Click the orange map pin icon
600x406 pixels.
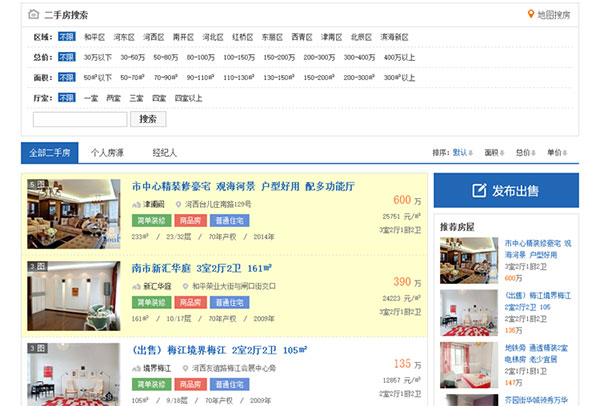[x=531, y=14]
